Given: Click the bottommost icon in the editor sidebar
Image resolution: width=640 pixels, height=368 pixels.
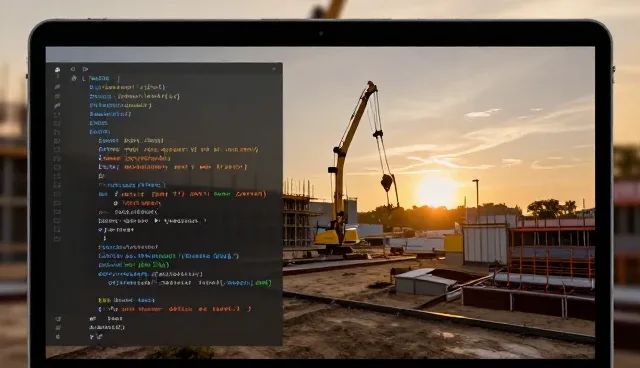Looking at the screenshot, I should pyautogui.click(x=58, y=337).
